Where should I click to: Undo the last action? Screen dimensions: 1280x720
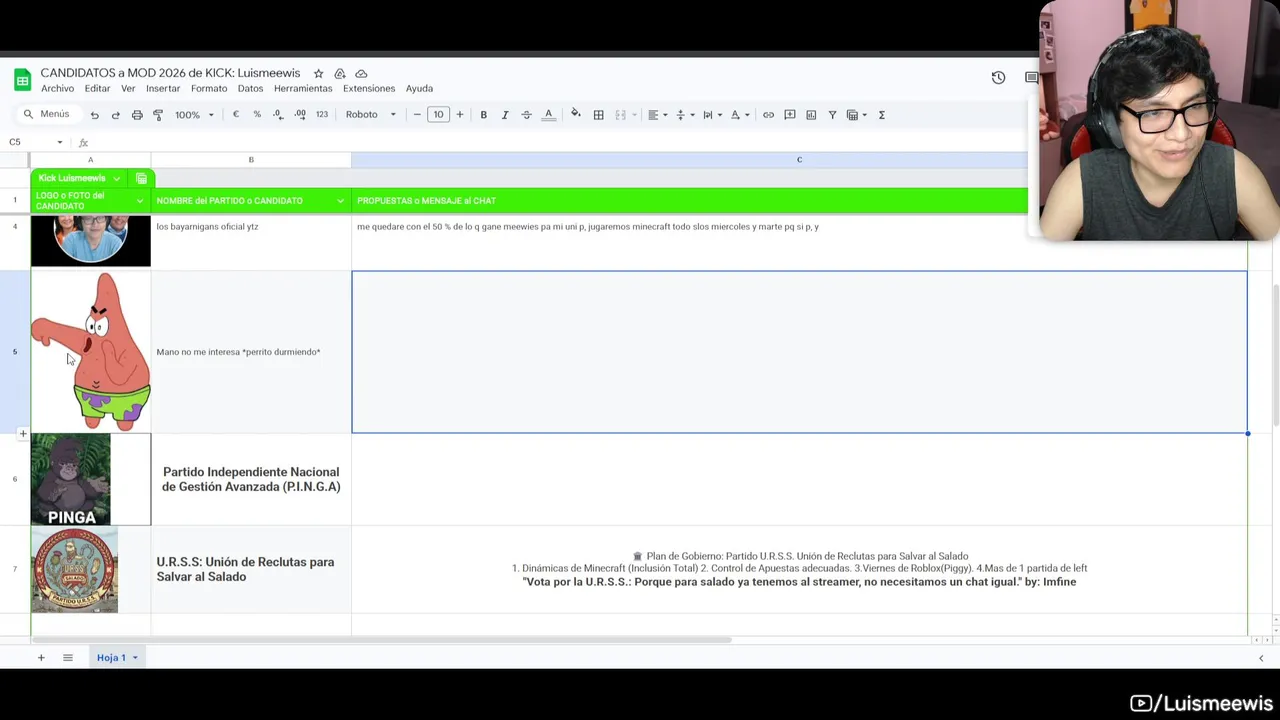click(x=94, y=115)
